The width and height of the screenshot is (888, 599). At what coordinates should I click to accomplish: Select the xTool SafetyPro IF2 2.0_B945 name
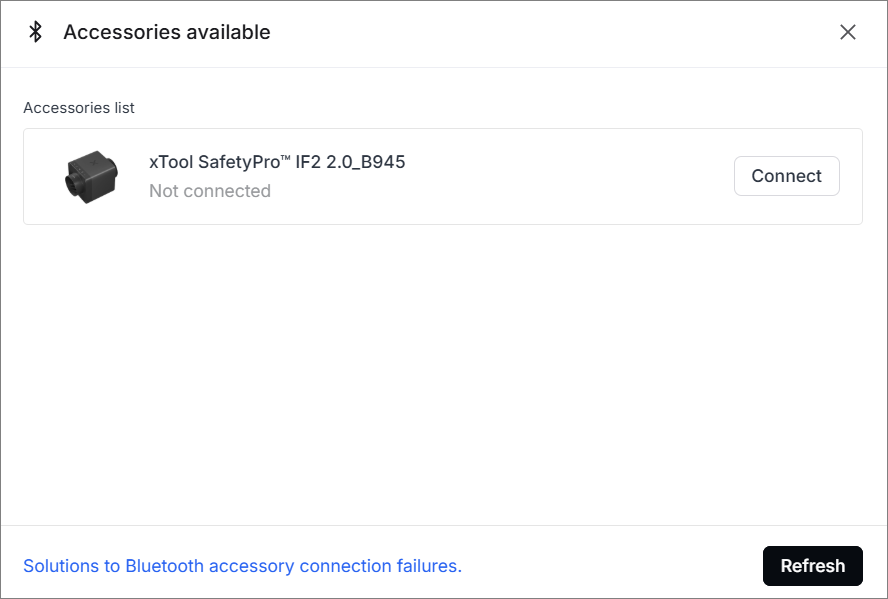[x=277, y=162]
